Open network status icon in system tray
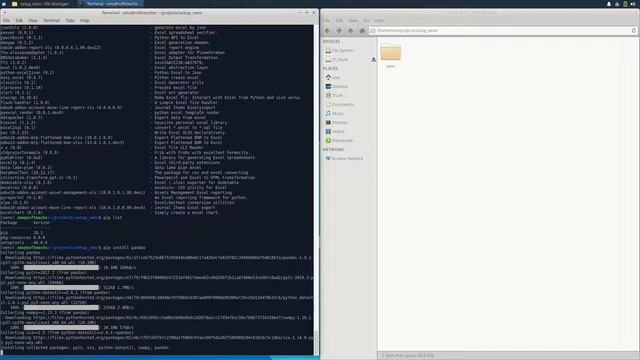Image resolution: width=640 pixels, height=360 pixels. [x=617, y=4]
